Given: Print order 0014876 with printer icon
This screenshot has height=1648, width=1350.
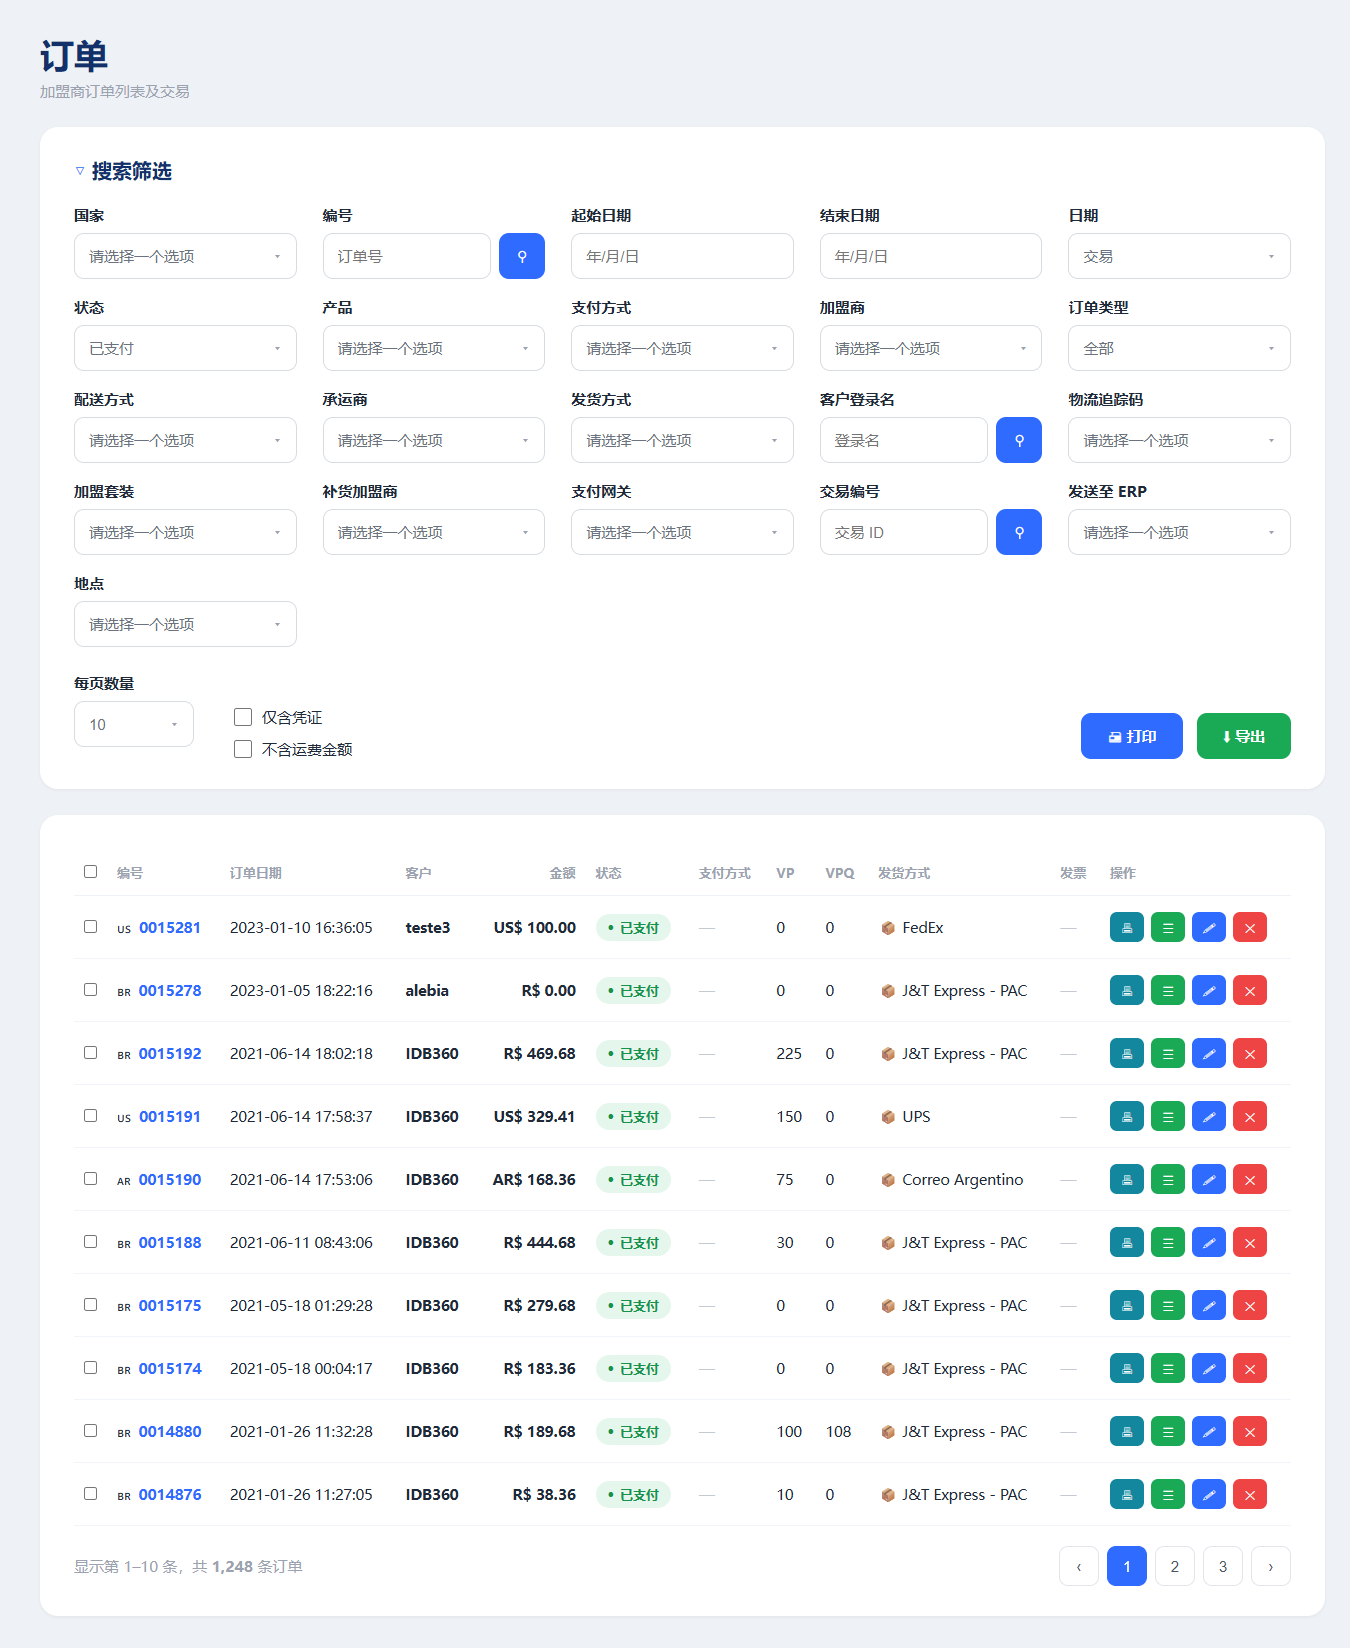Looking at the screenshot, I should [1127, 1494].
